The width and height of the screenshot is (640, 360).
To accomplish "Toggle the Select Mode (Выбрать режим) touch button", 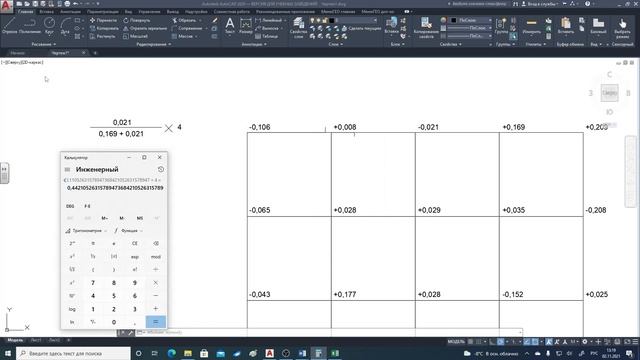I will (622, 27).
